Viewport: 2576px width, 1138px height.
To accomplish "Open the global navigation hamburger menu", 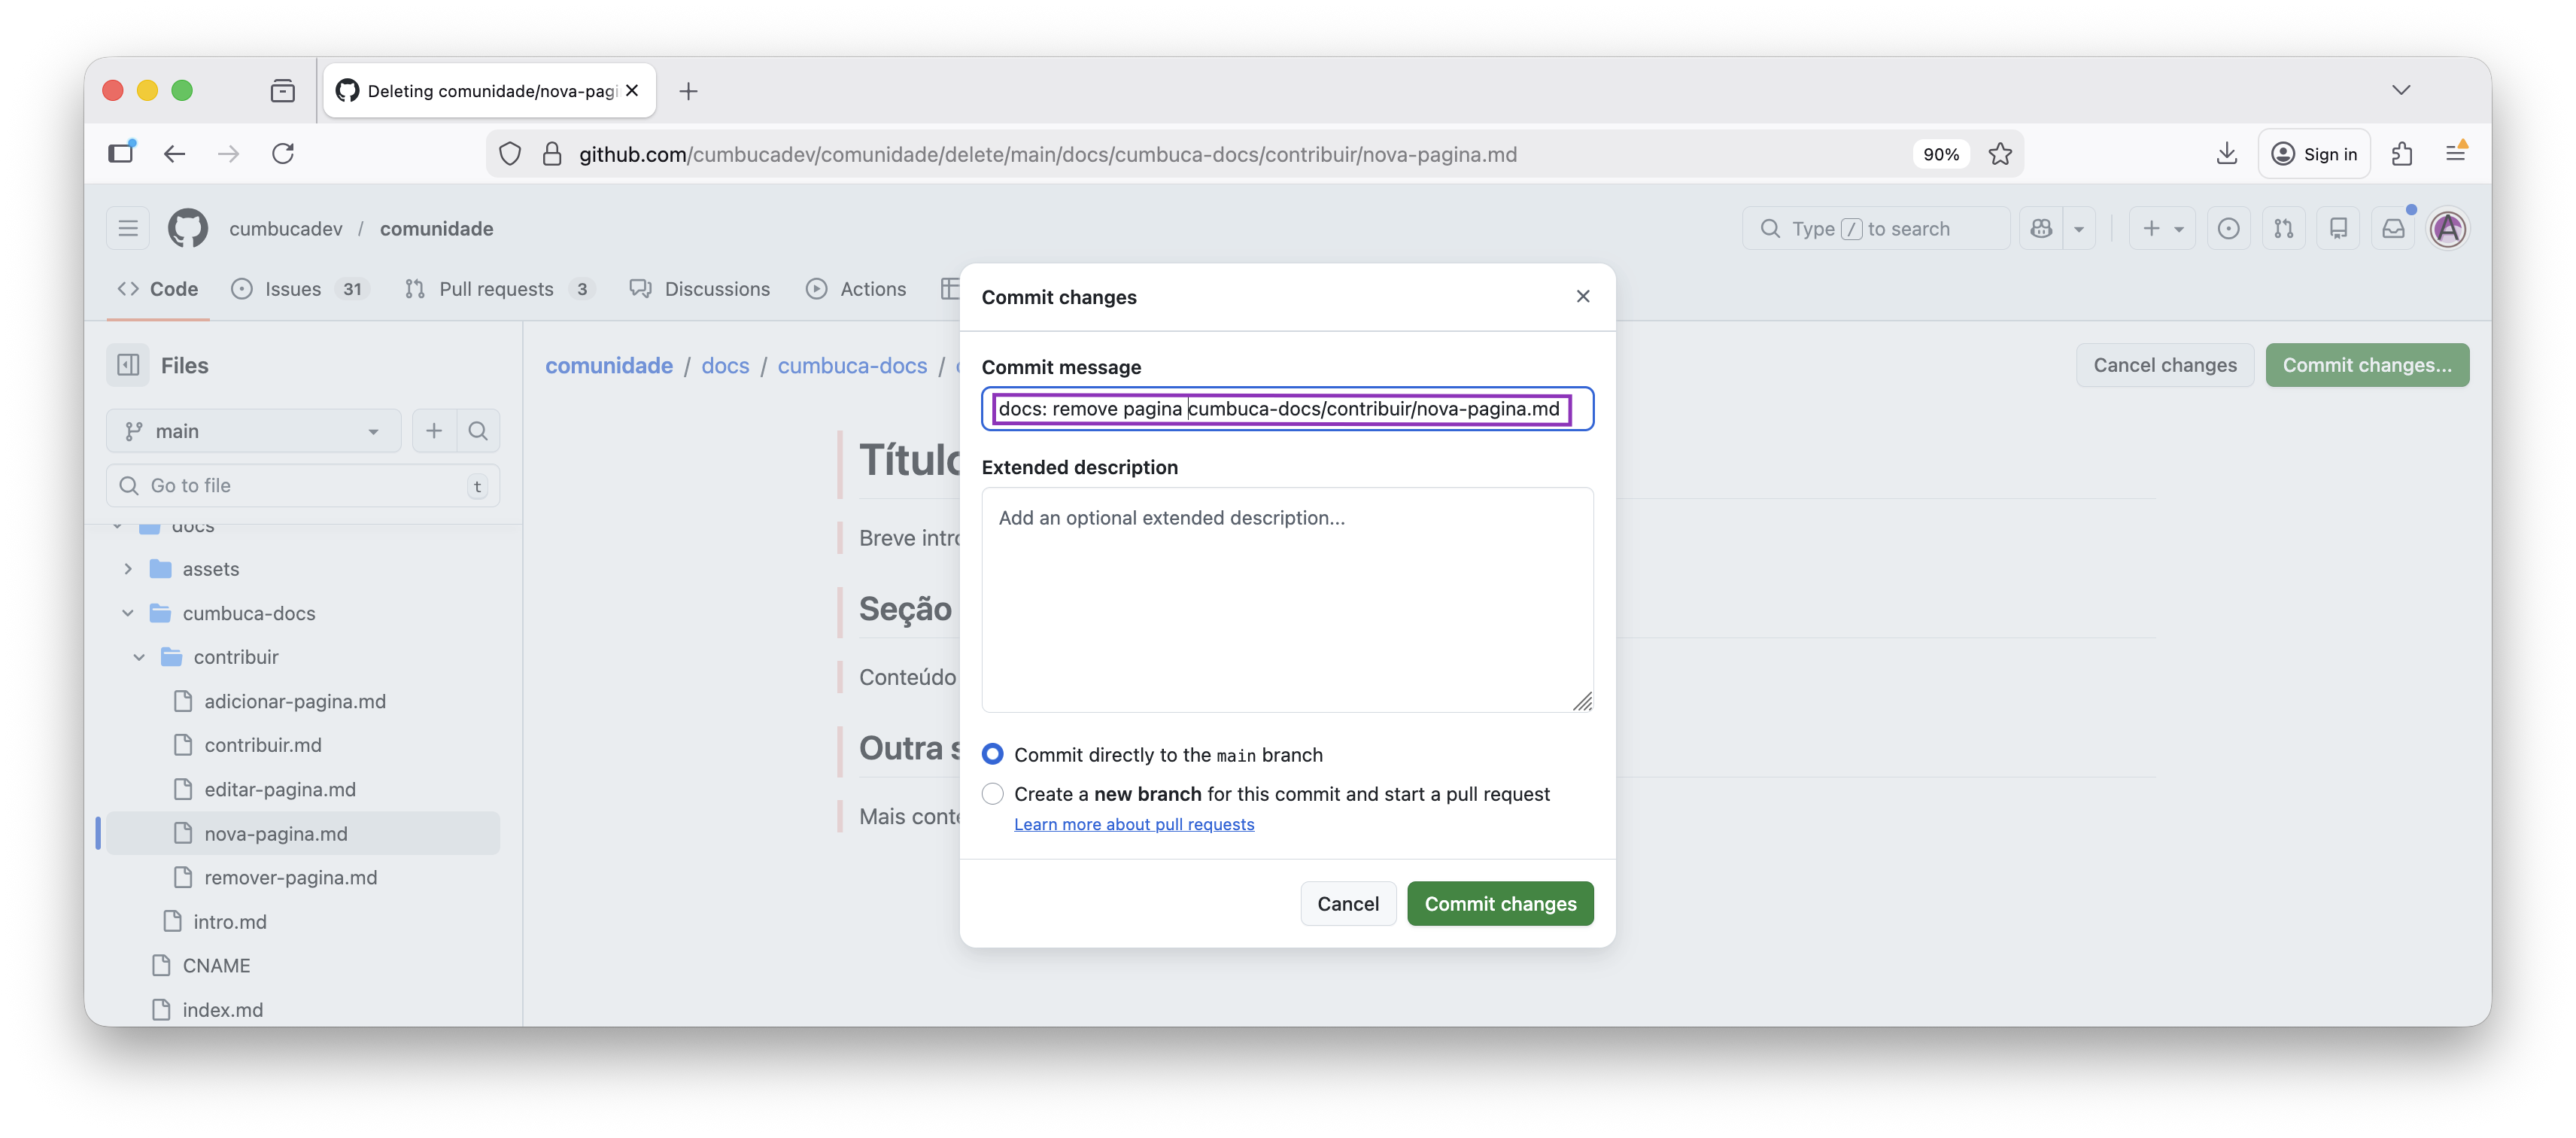I will coord(128,228).
